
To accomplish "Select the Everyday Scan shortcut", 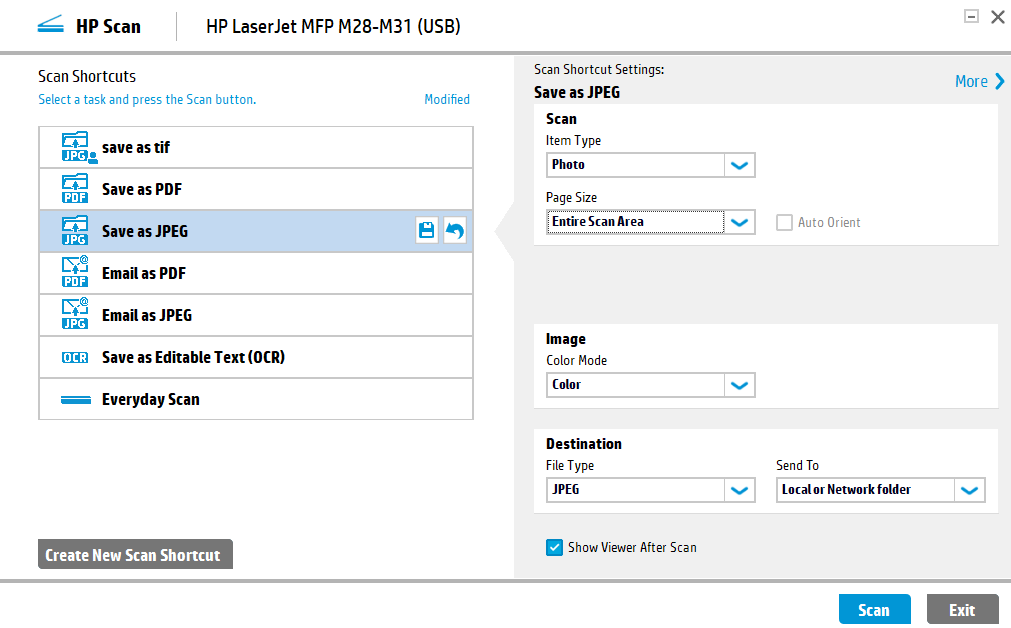I will tap(256, 399).
